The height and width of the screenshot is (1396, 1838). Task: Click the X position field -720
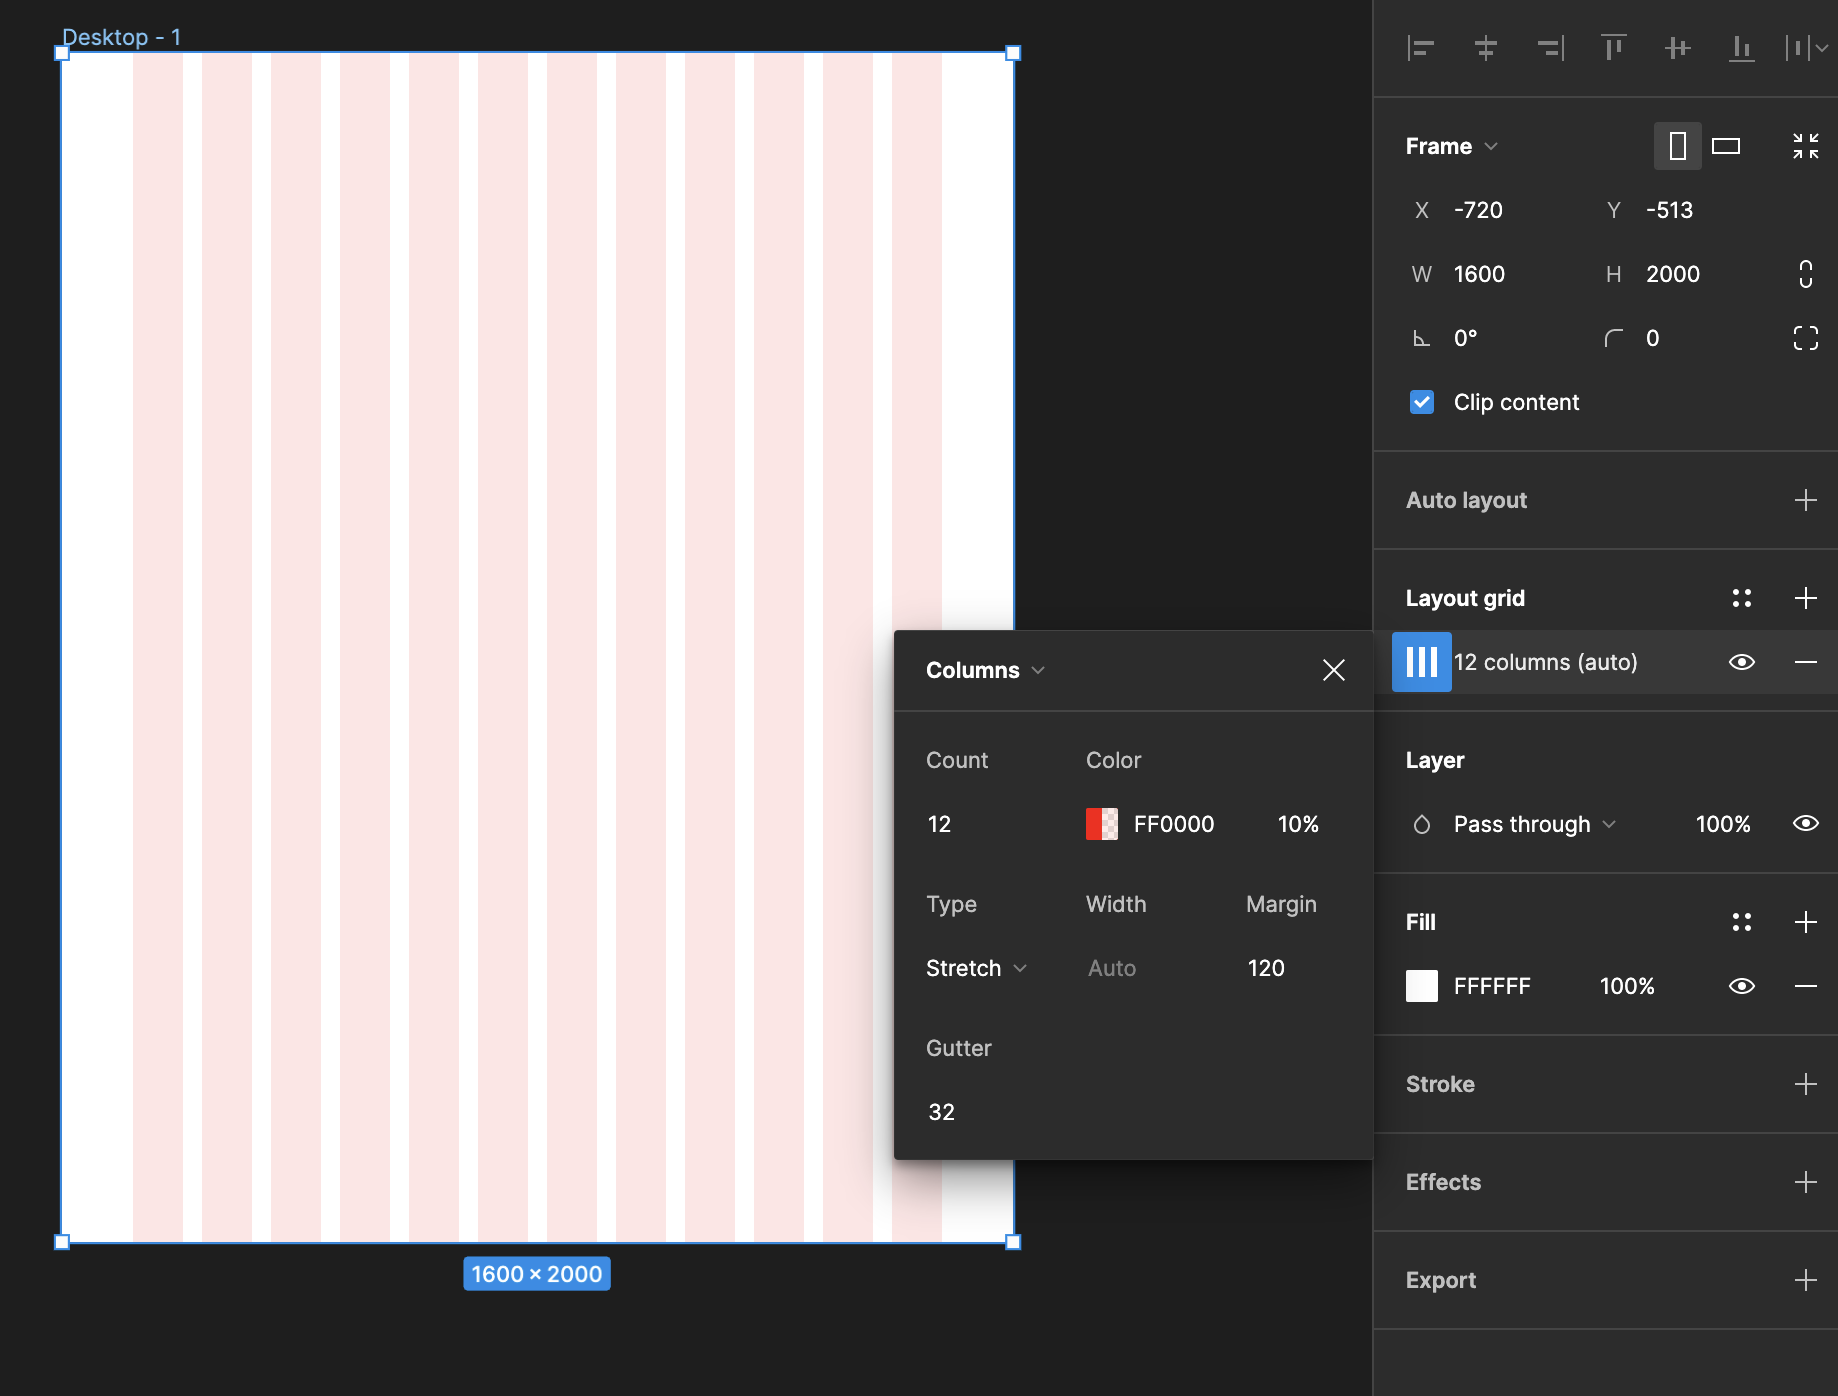[1478, 210]
